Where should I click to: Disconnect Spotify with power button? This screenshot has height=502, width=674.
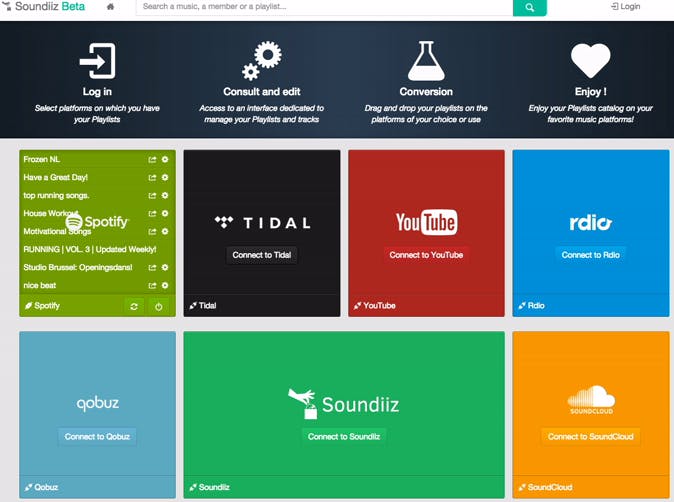[159, 306]
